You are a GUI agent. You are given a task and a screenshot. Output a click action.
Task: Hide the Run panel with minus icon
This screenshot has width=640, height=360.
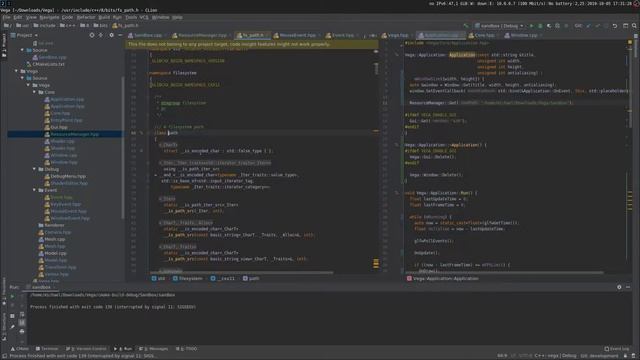coord(628,287)
